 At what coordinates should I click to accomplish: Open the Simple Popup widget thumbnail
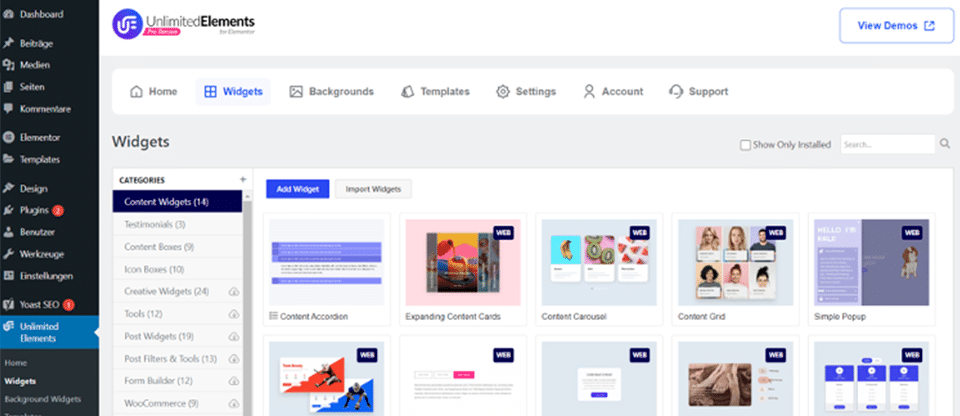[x=871, y=262]
